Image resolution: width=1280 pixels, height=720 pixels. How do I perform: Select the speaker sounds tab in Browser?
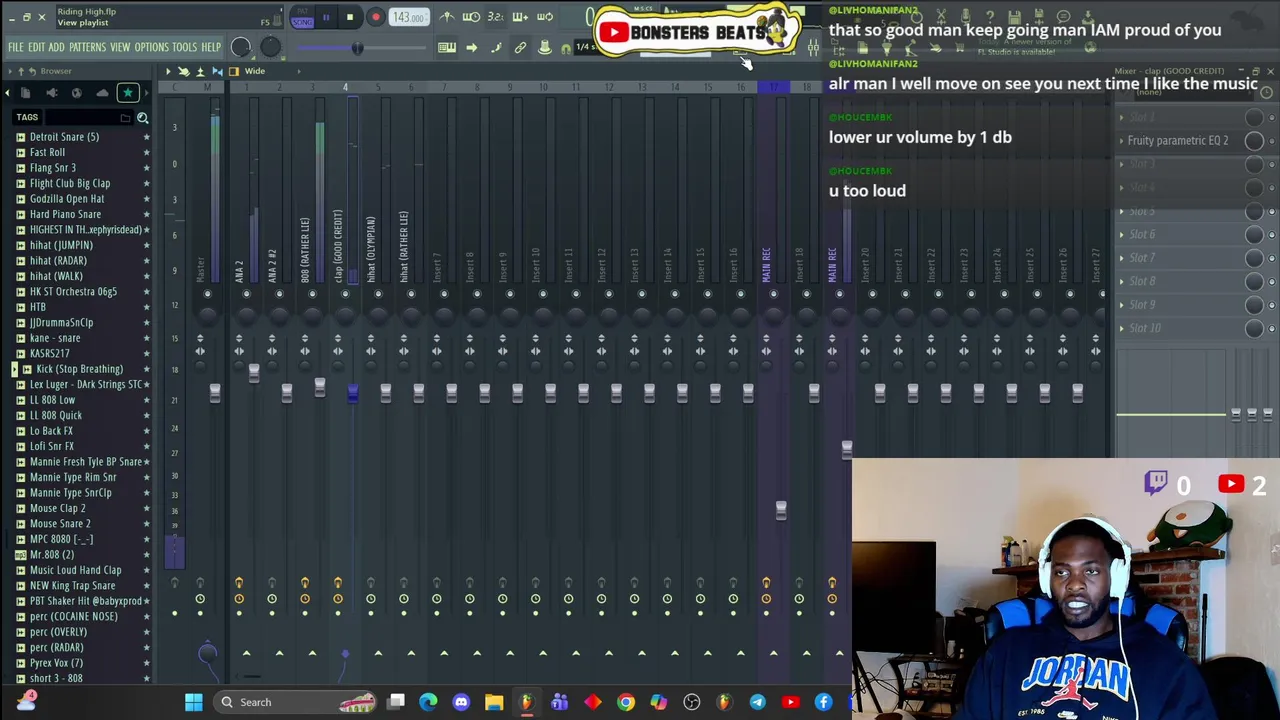52,93
